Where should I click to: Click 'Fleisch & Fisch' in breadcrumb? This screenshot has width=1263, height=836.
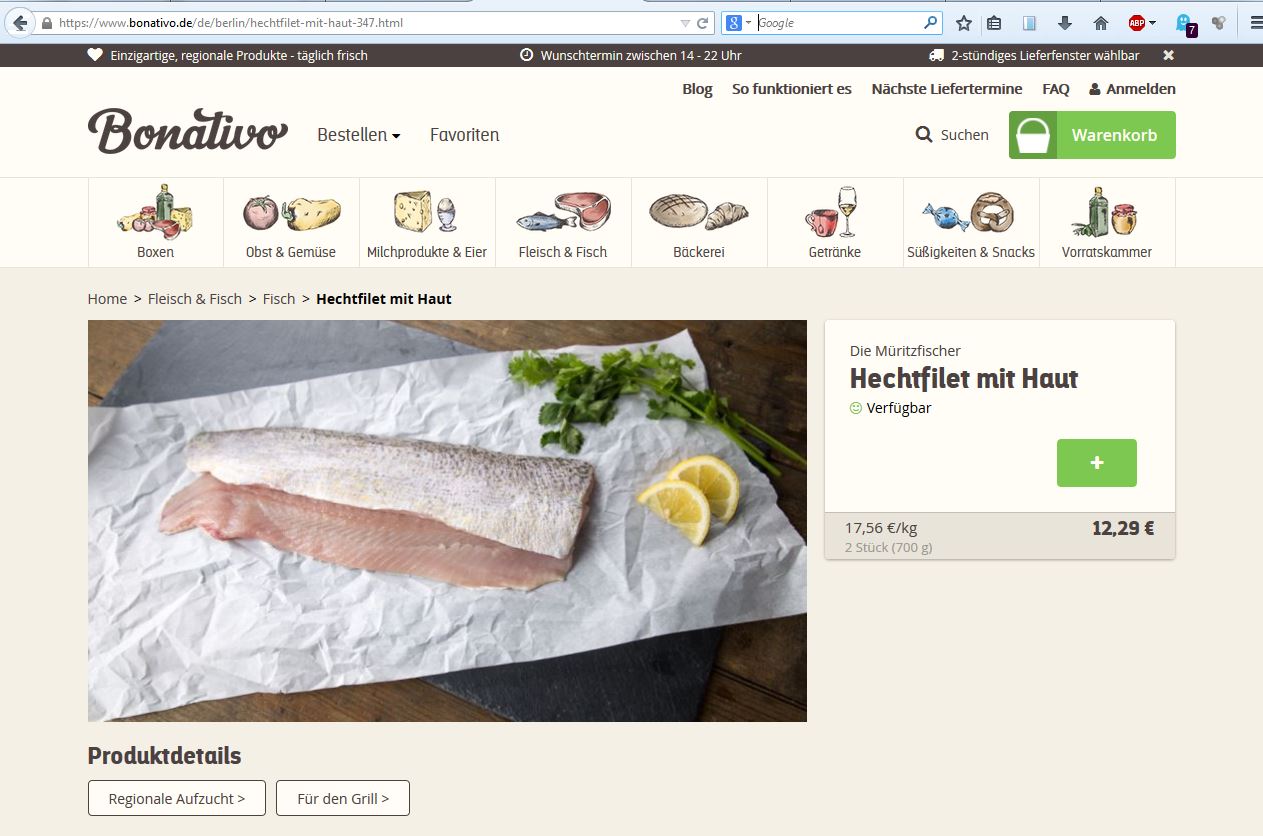(x=195, y=299)
